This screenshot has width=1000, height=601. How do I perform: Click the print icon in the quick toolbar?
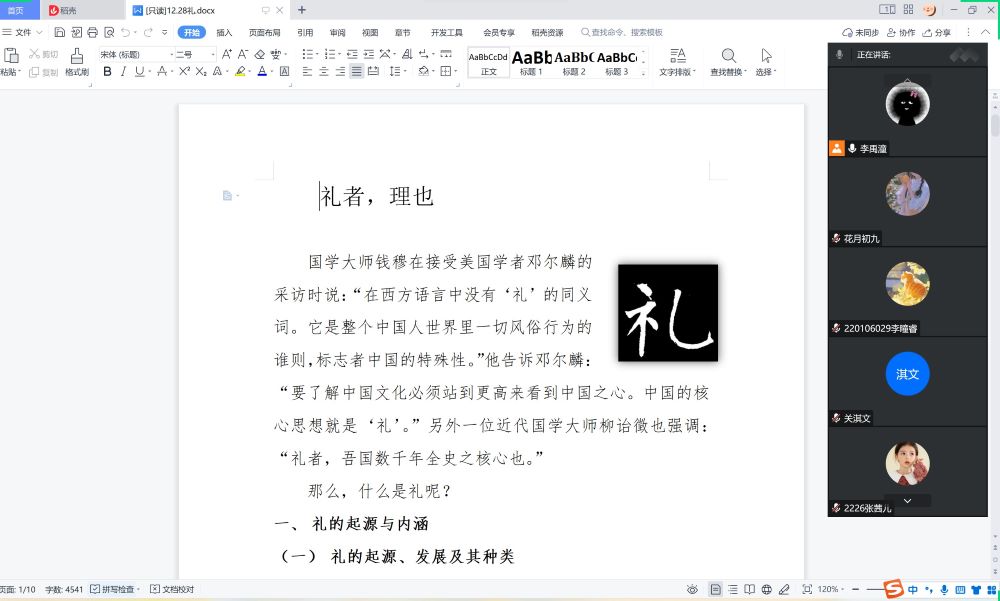click(x=92, y=33)
